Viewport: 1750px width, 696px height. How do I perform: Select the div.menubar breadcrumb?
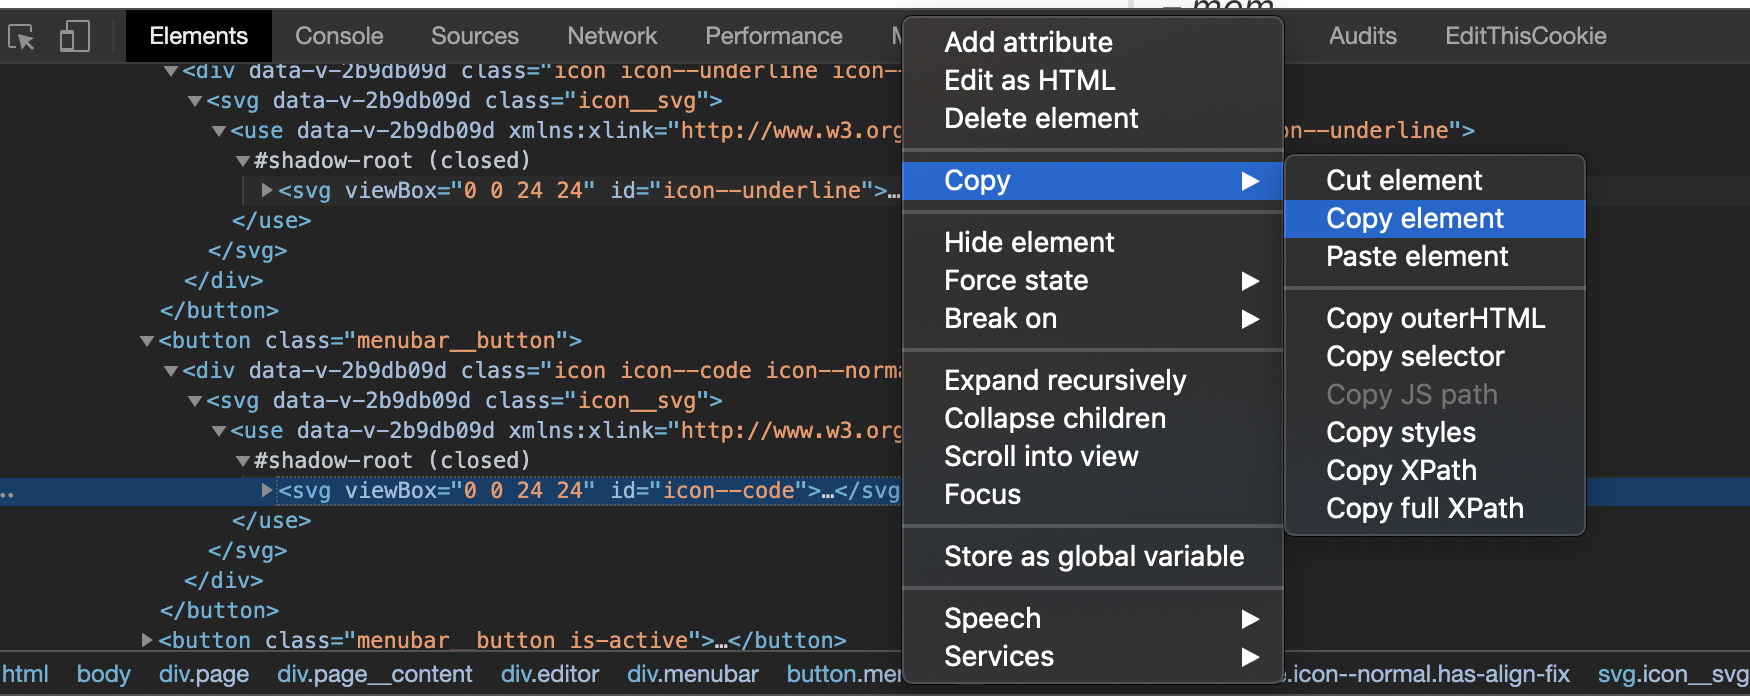pos(693,674)
